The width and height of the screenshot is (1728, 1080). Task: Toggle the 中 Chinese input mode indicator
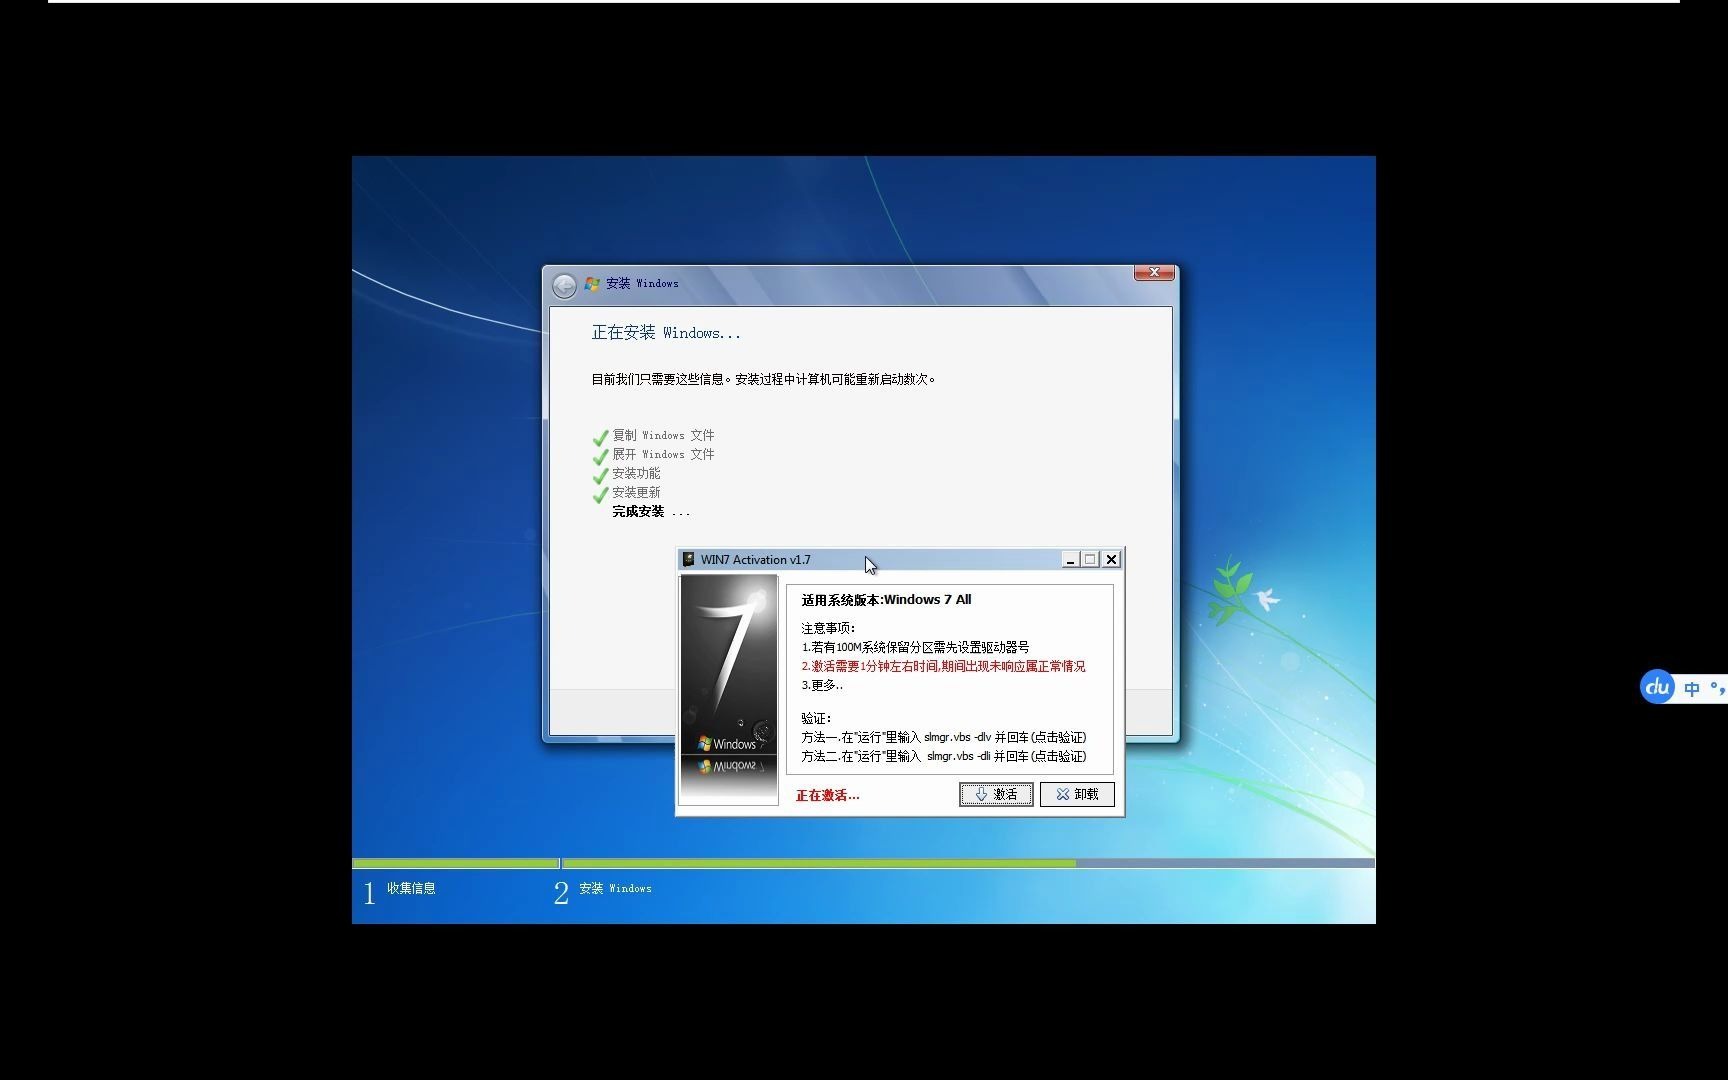(1692, 689)
